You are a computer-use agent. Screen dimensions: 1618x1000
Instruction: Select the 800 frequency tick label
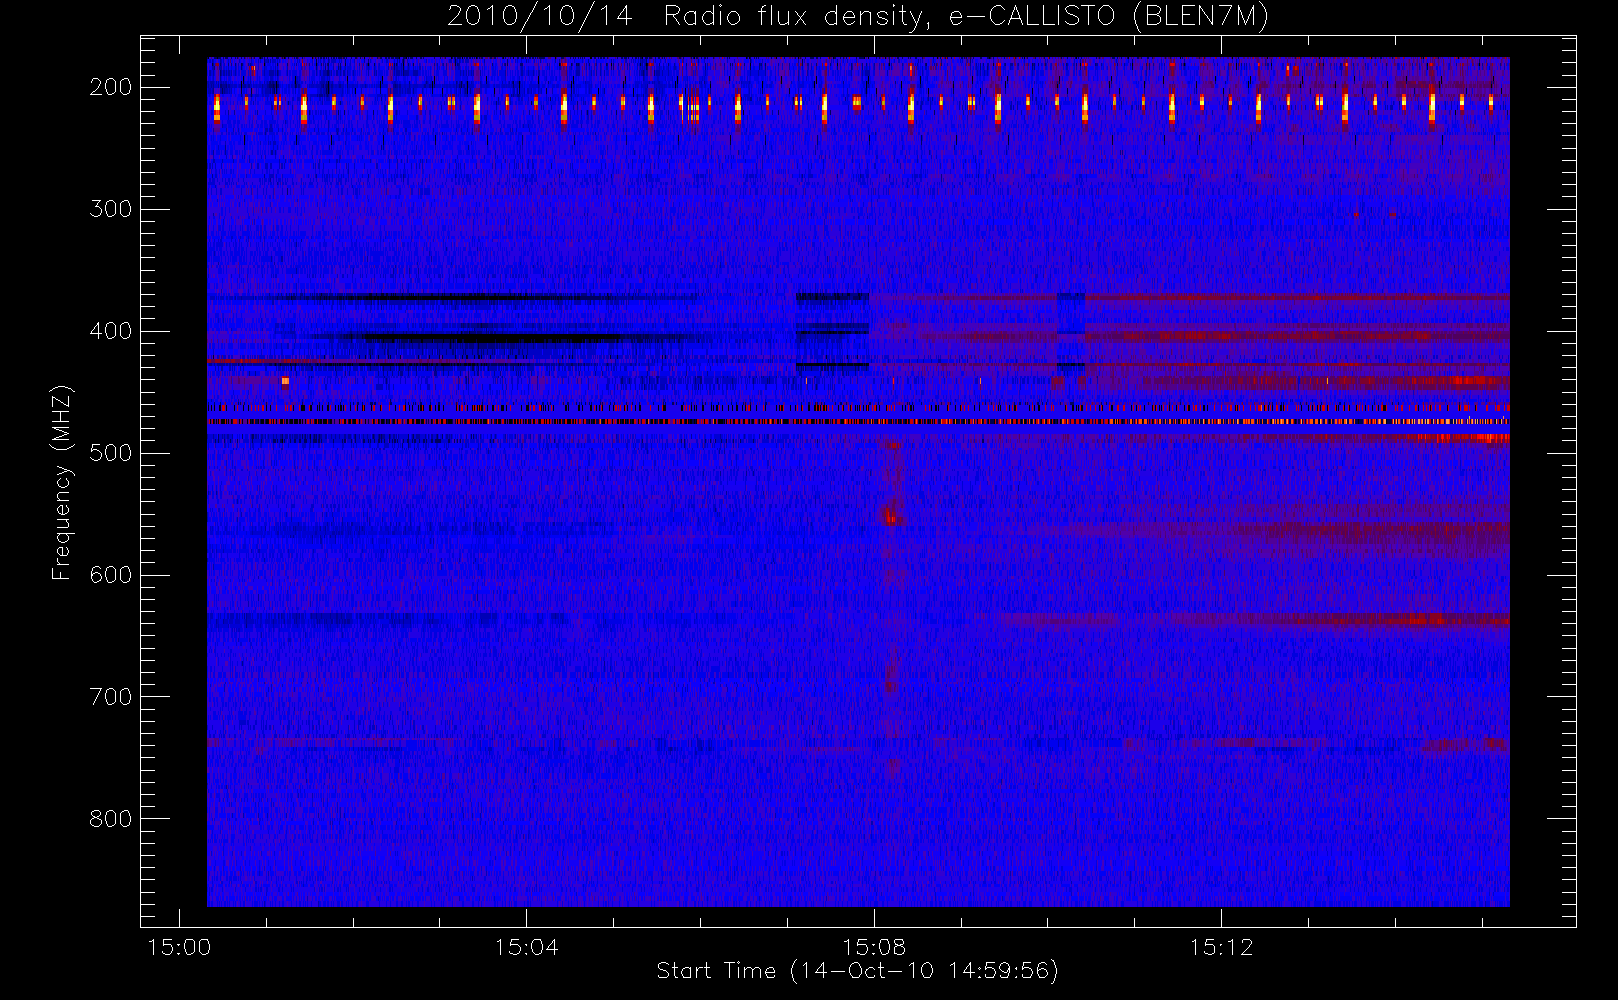point(111,819)
